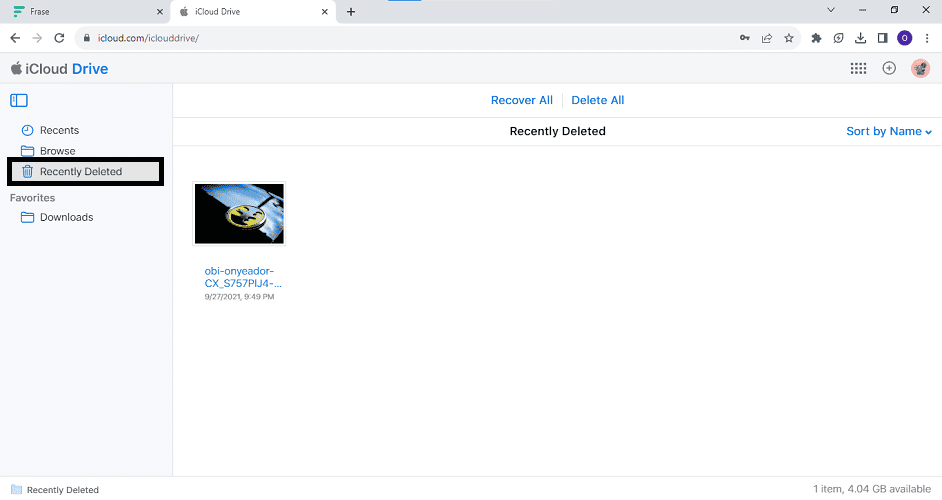
Task: Open the iCloud account avatar
Action: [920, 69]
